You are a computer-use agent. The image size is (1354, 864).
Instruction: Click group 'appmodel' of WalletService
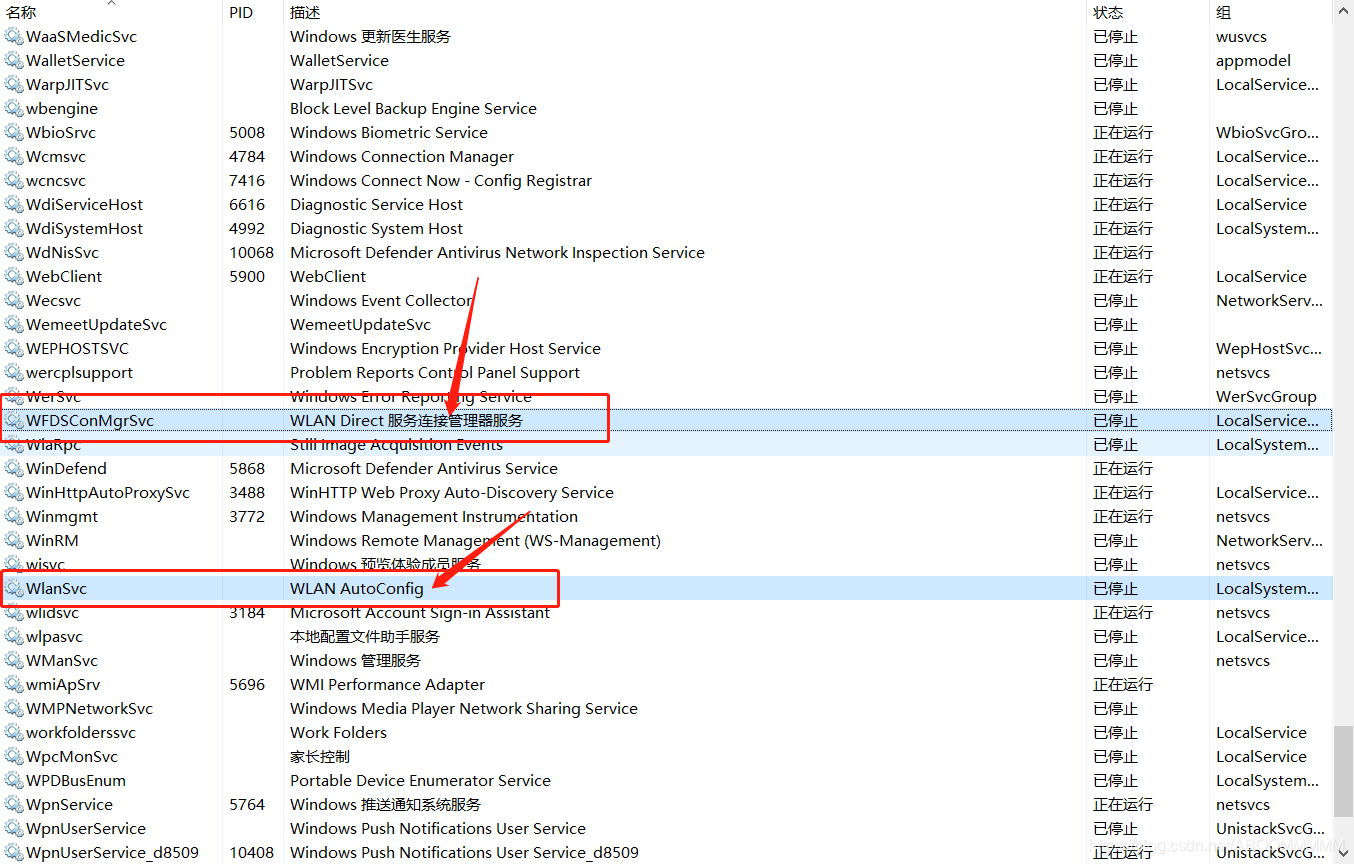[1253, 60]
